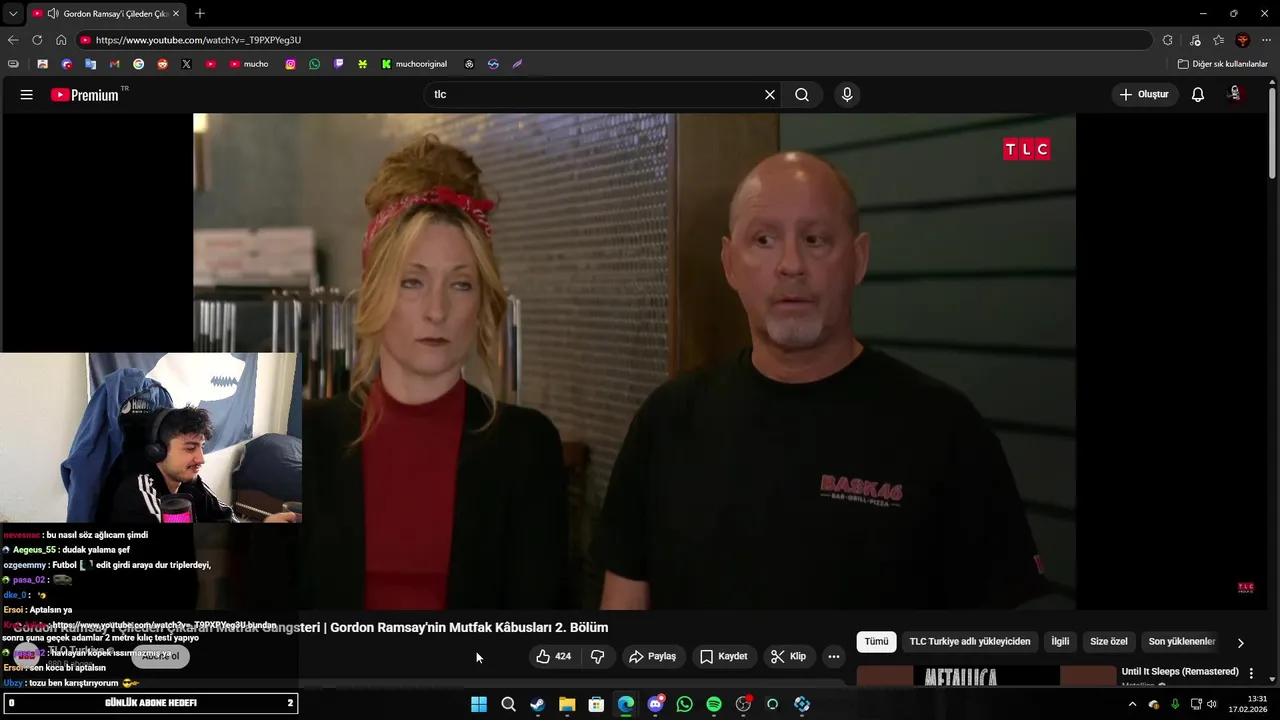This screenshot has height=720, width=1280.
Task: Create a clip with Klip button
Action: tap(788, 657)
